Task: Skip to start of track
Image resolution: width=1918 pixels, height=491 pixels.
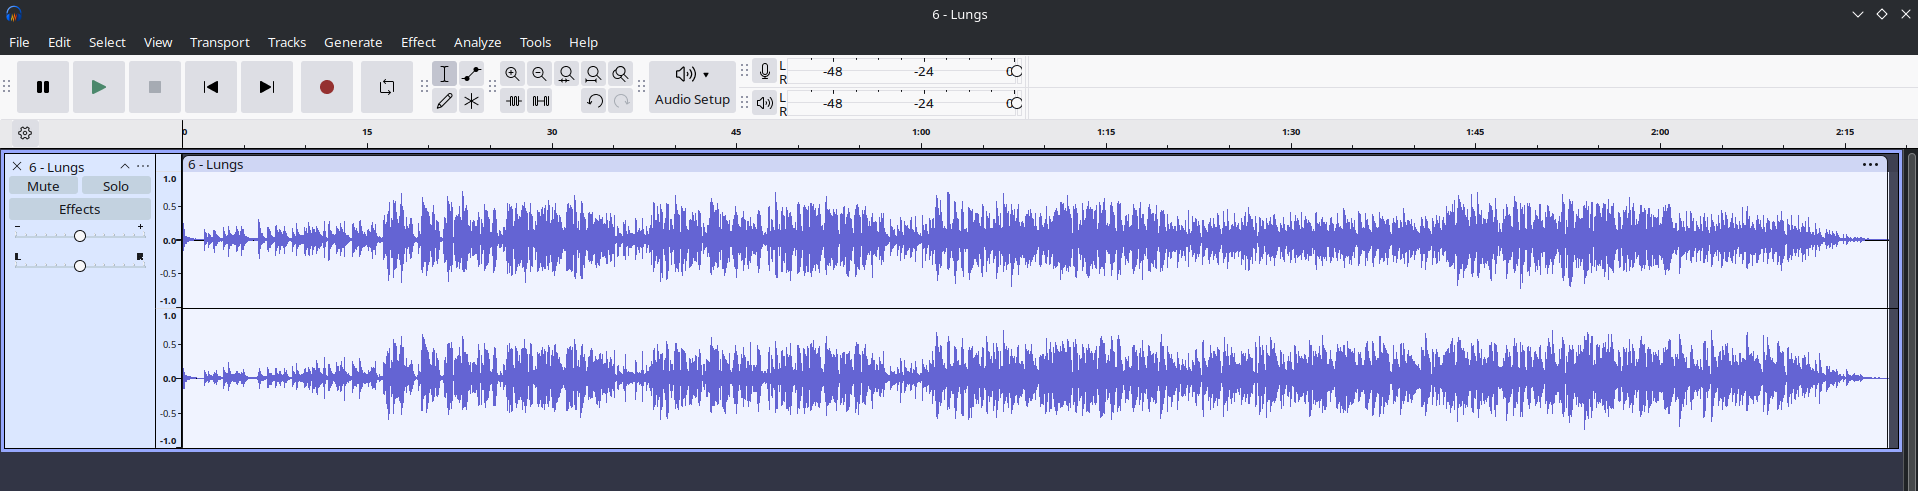Action: [x=211, y=87]
